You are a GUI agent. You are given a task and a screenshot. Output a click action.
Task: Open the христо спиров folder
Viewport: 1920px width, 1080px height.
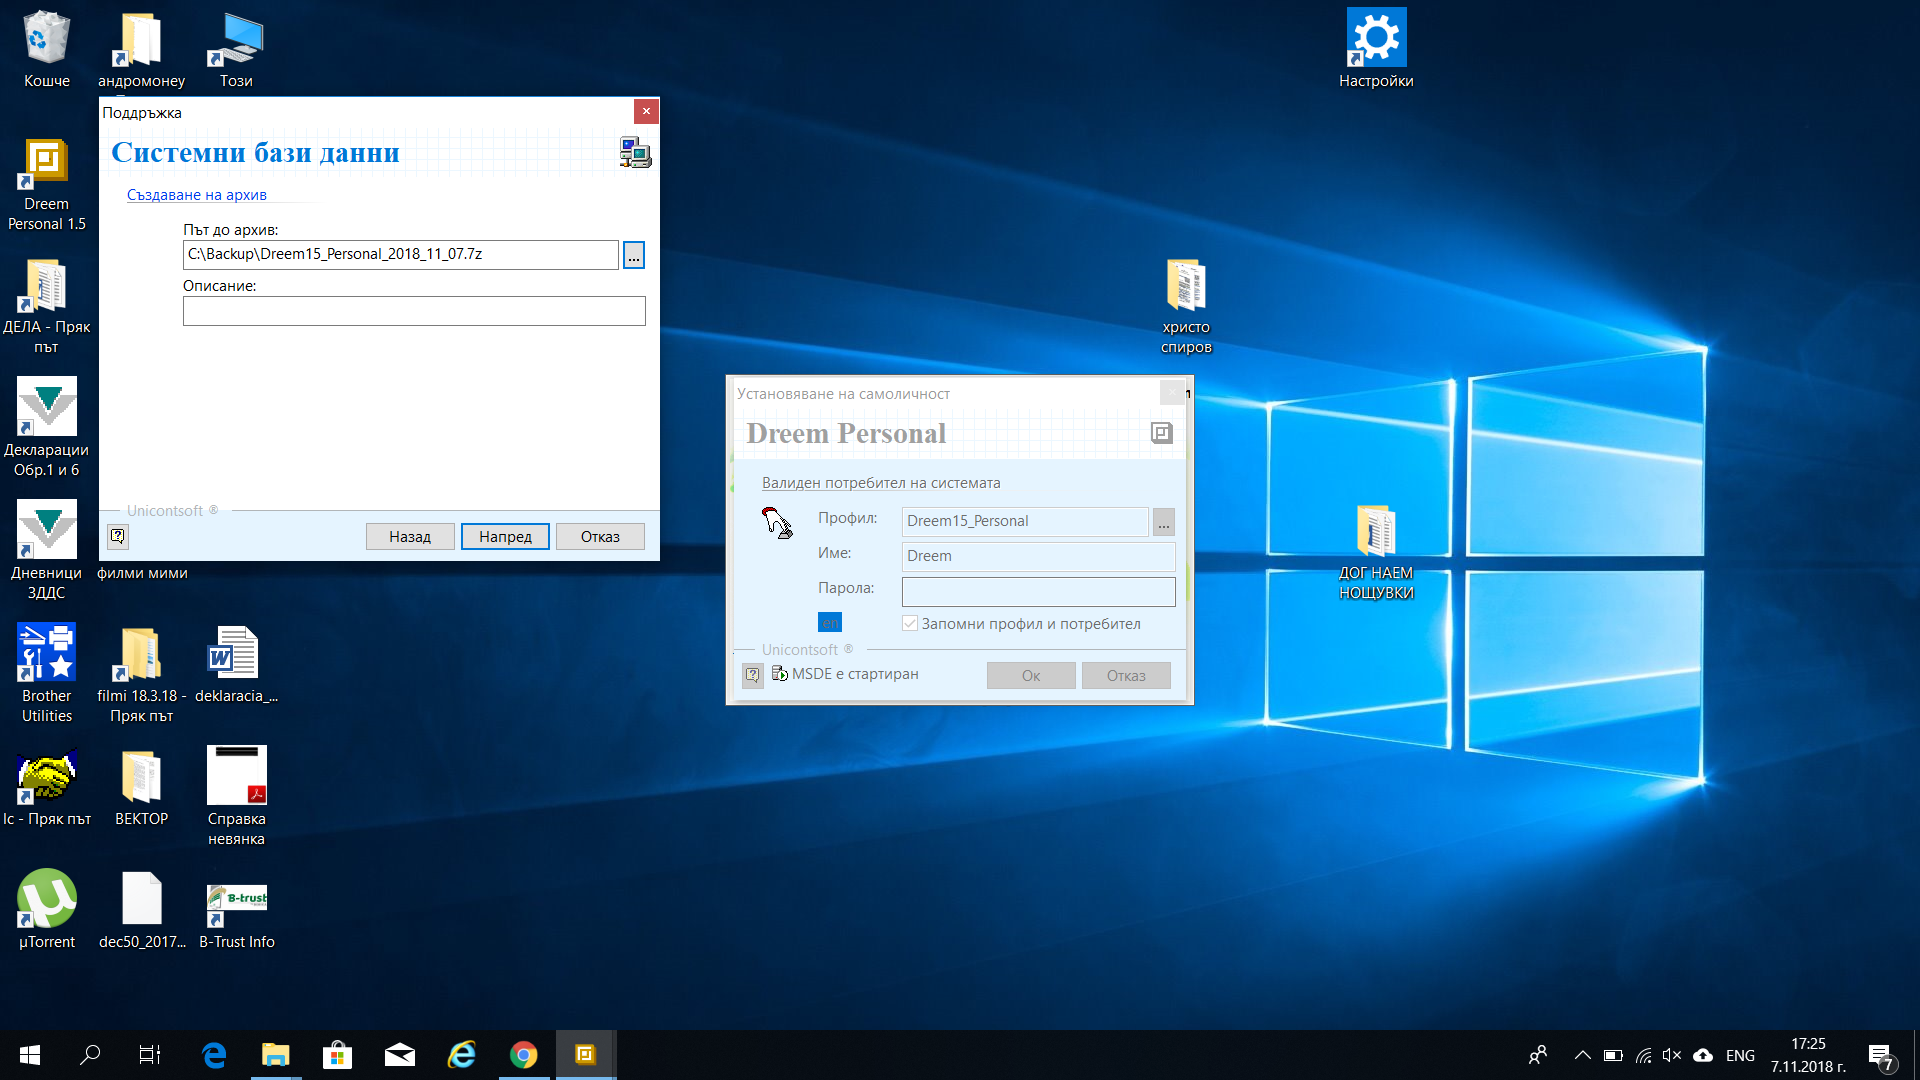1186,307
